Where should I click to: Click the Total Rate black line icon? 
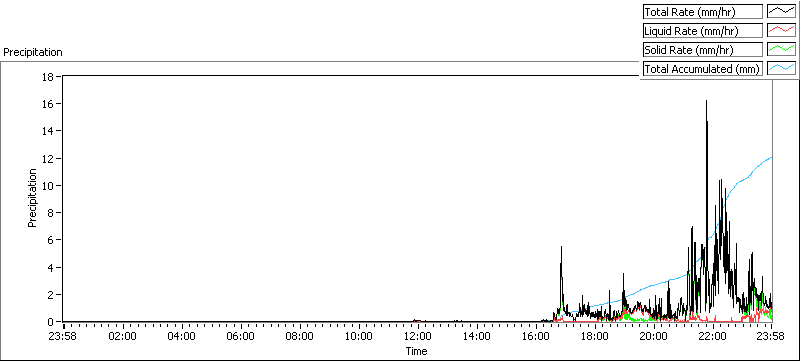781,11
